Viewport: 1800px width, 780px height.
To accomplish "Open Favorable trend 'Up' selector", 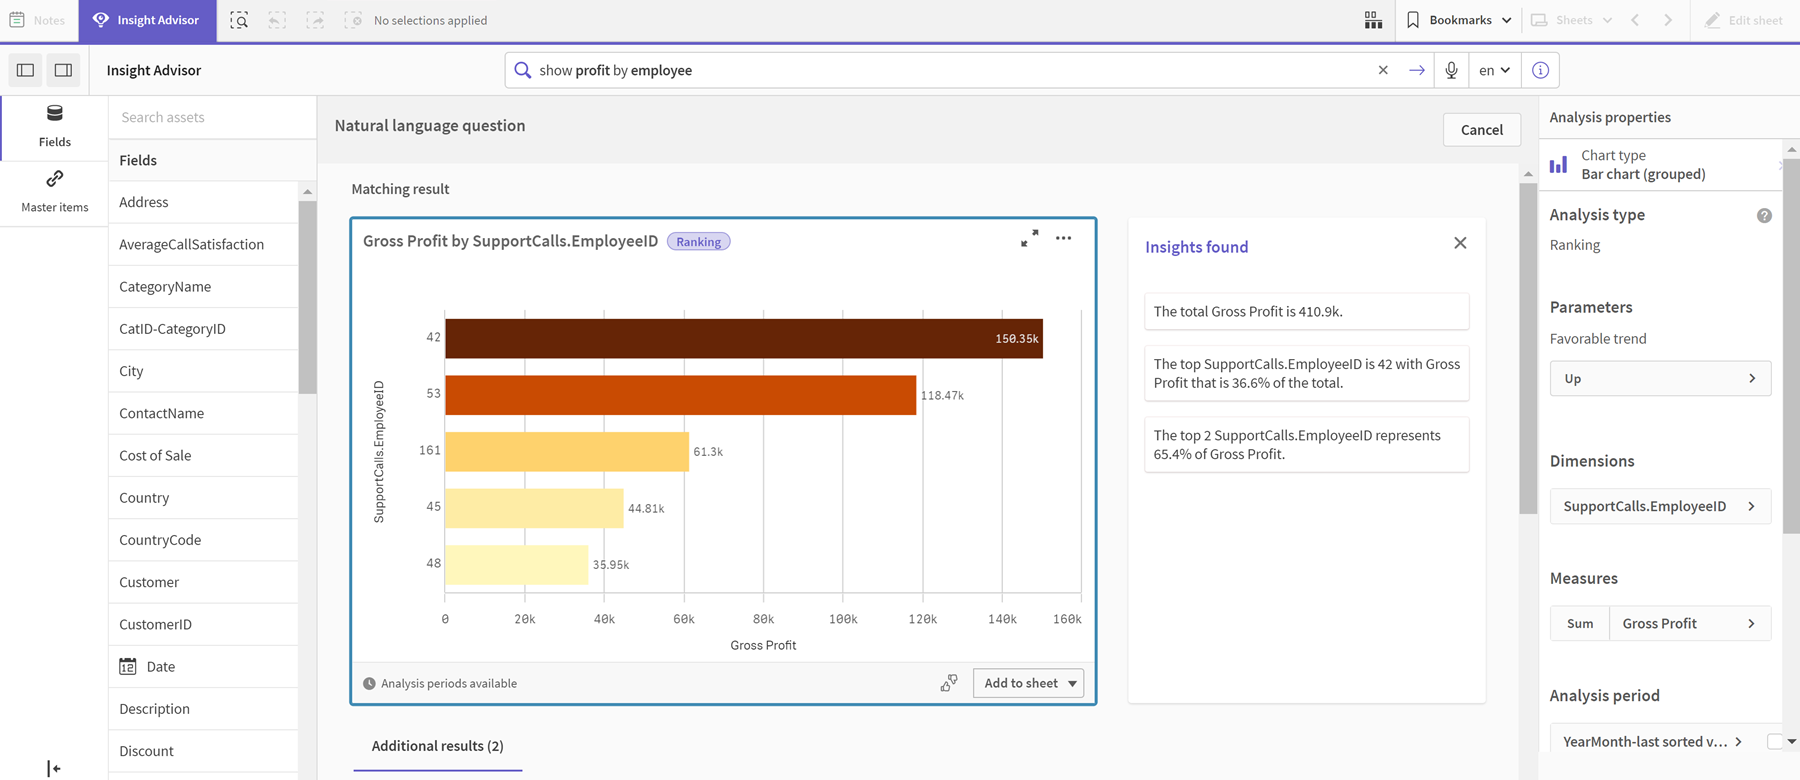I will (1660, 379).
